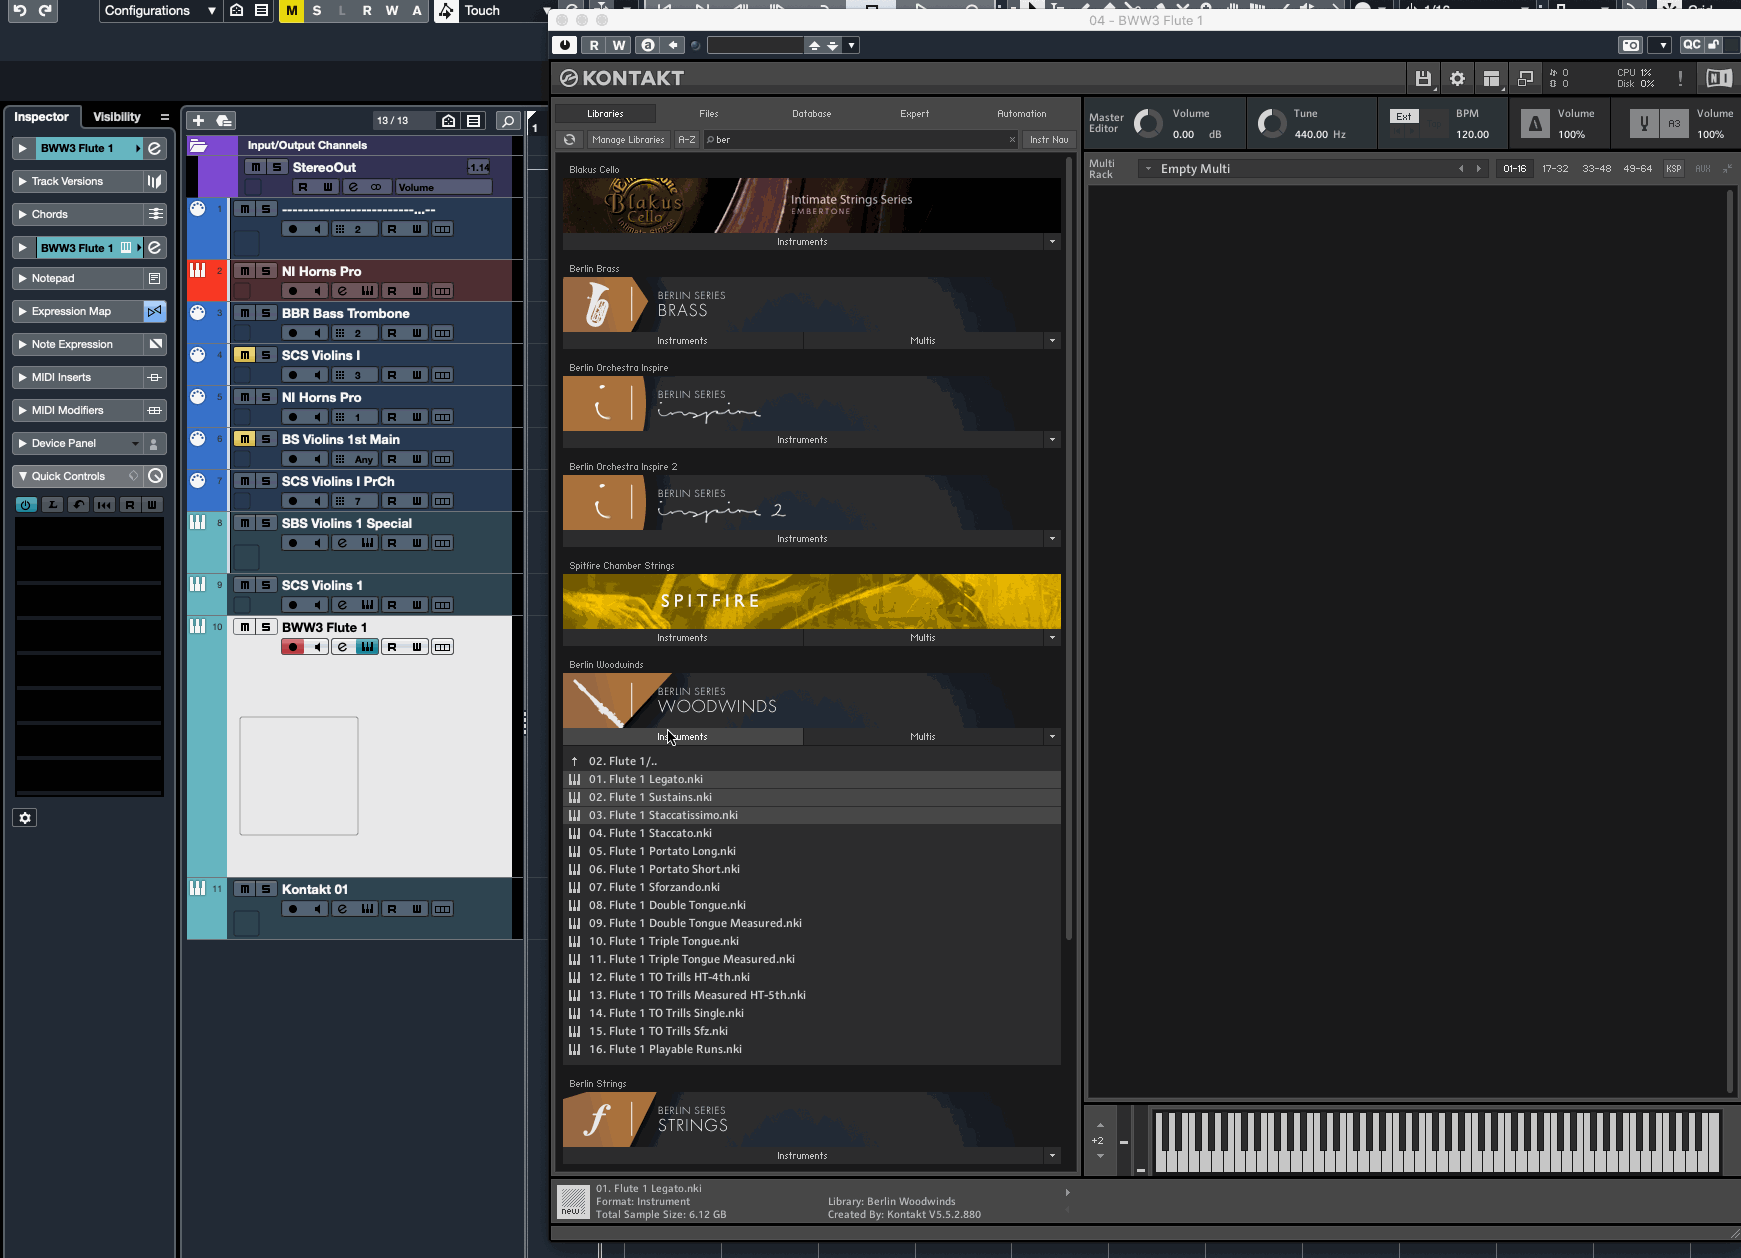Click the Add Track plus icon
Image resolution: width=1741 pixels, height=1258 pixels.
coord(198,121)
